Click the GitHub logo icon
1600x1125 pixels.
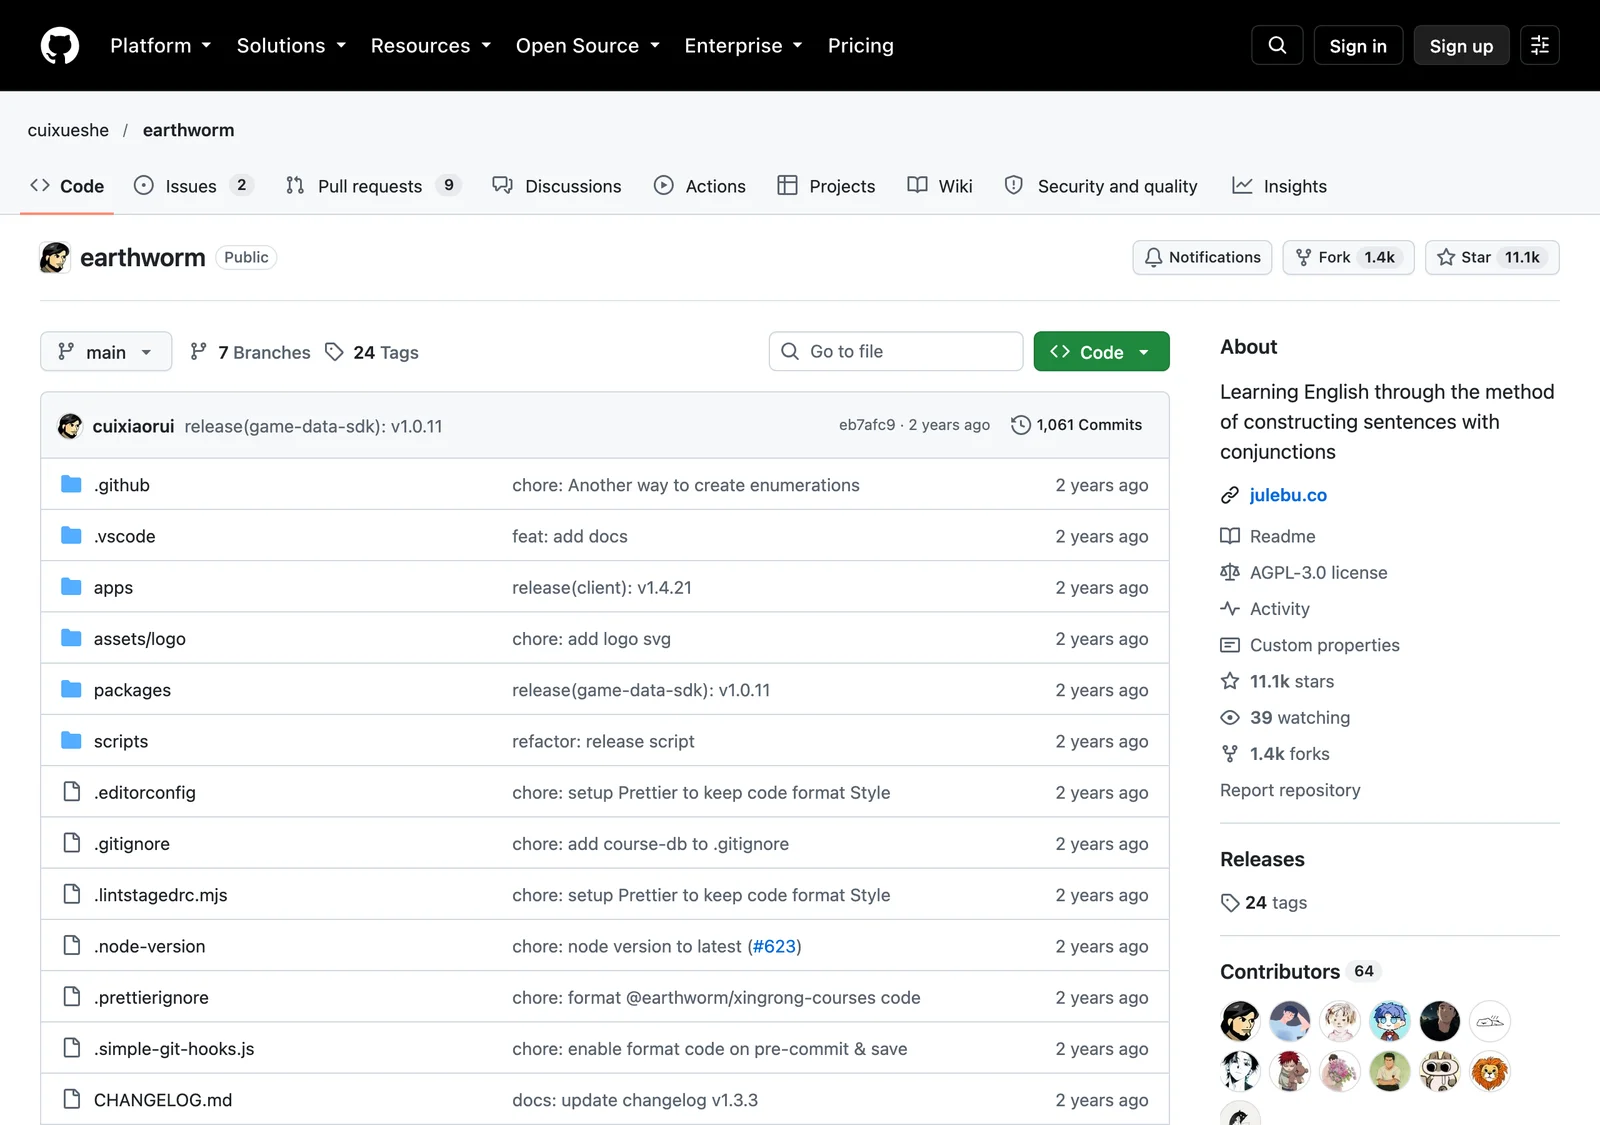60,46
